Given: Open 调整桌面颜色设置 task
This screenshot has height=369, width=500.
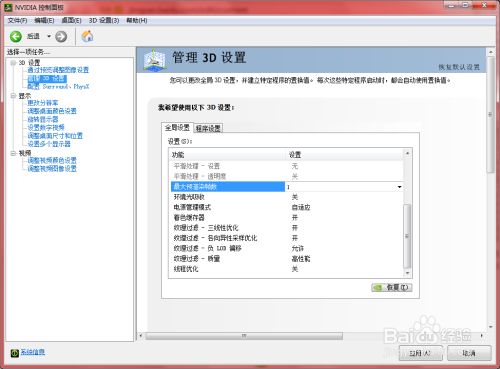Looking at the screenshot, I should coord(52,111).
